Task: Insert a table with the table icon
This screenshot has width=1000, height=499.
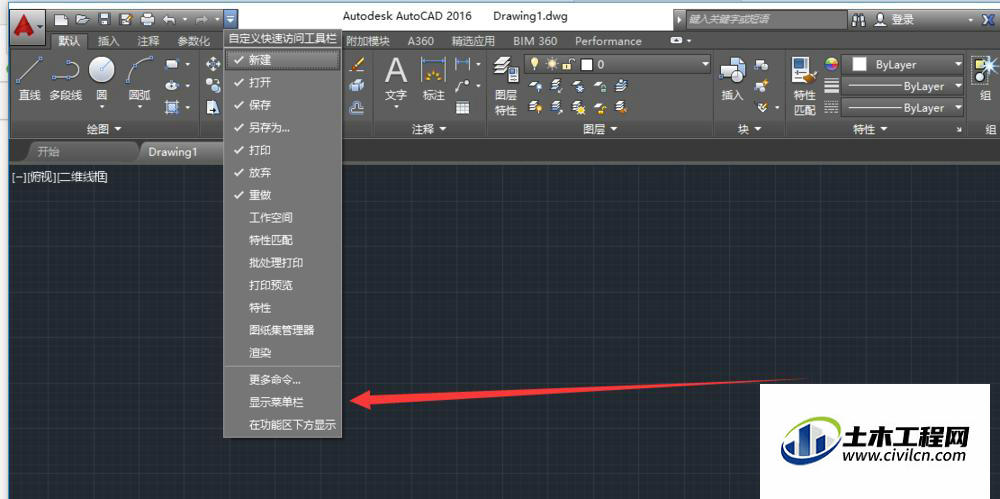Action: [x=463, y=108]
